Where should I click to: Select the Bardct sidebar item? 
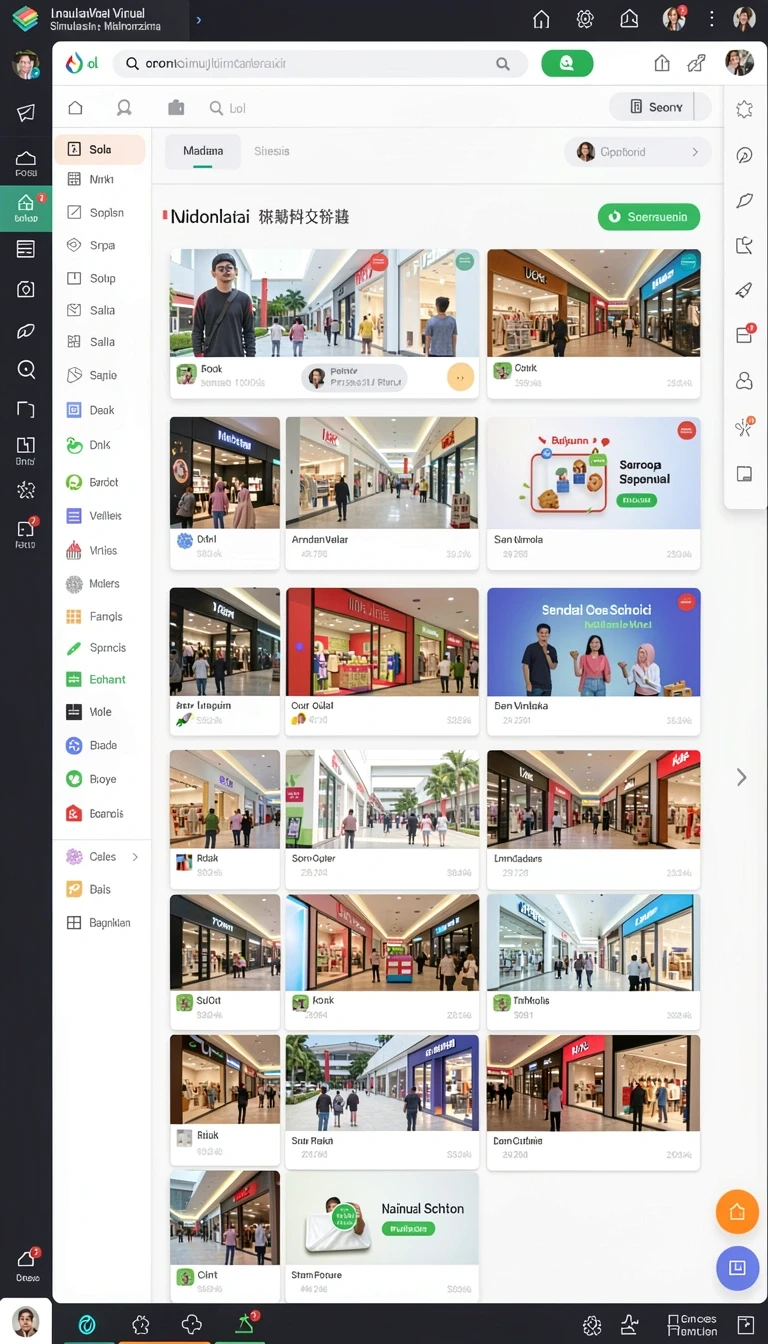point(100,482)
